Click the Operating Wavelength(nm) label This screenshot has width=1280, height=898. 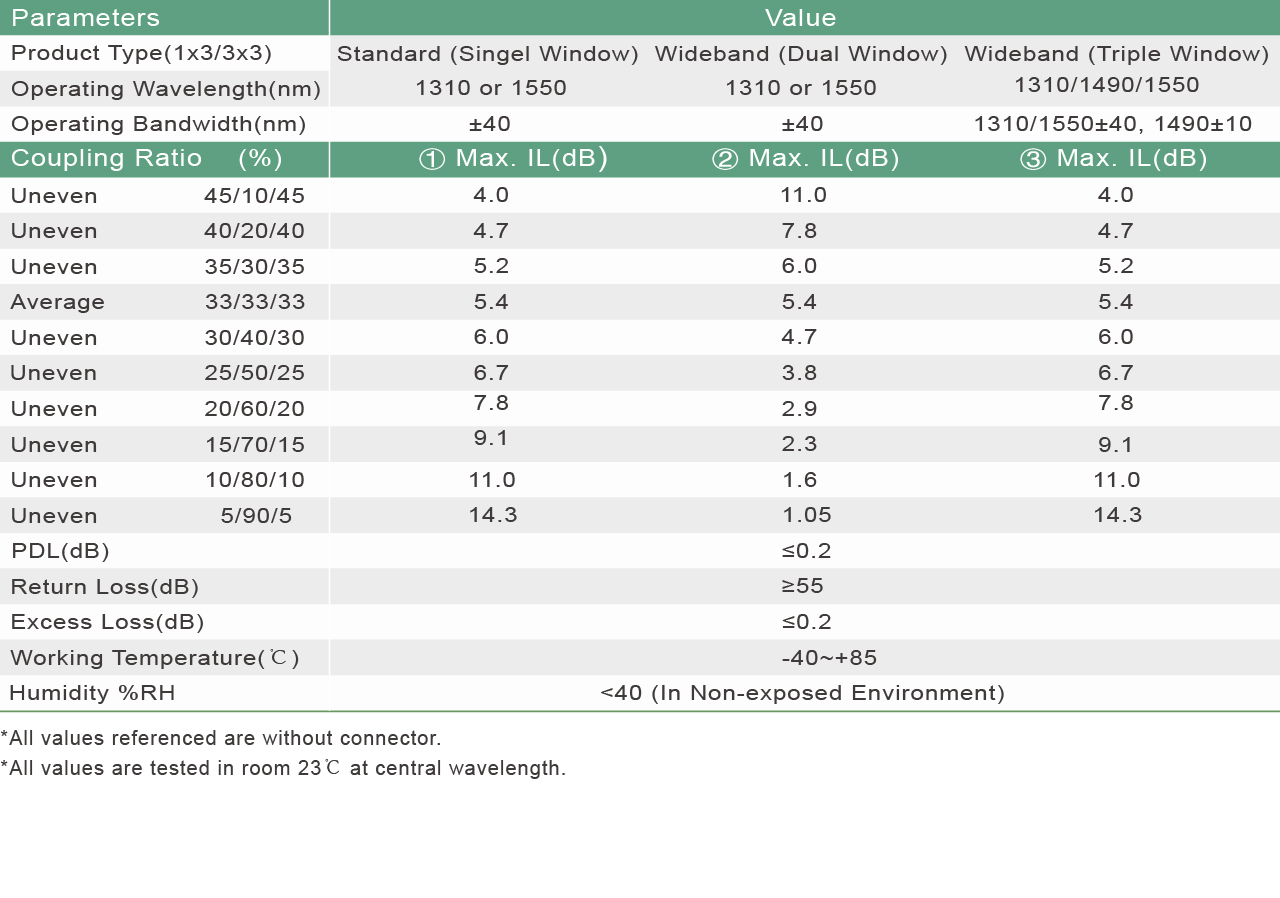pyautogui.click(x=166, y=89)
